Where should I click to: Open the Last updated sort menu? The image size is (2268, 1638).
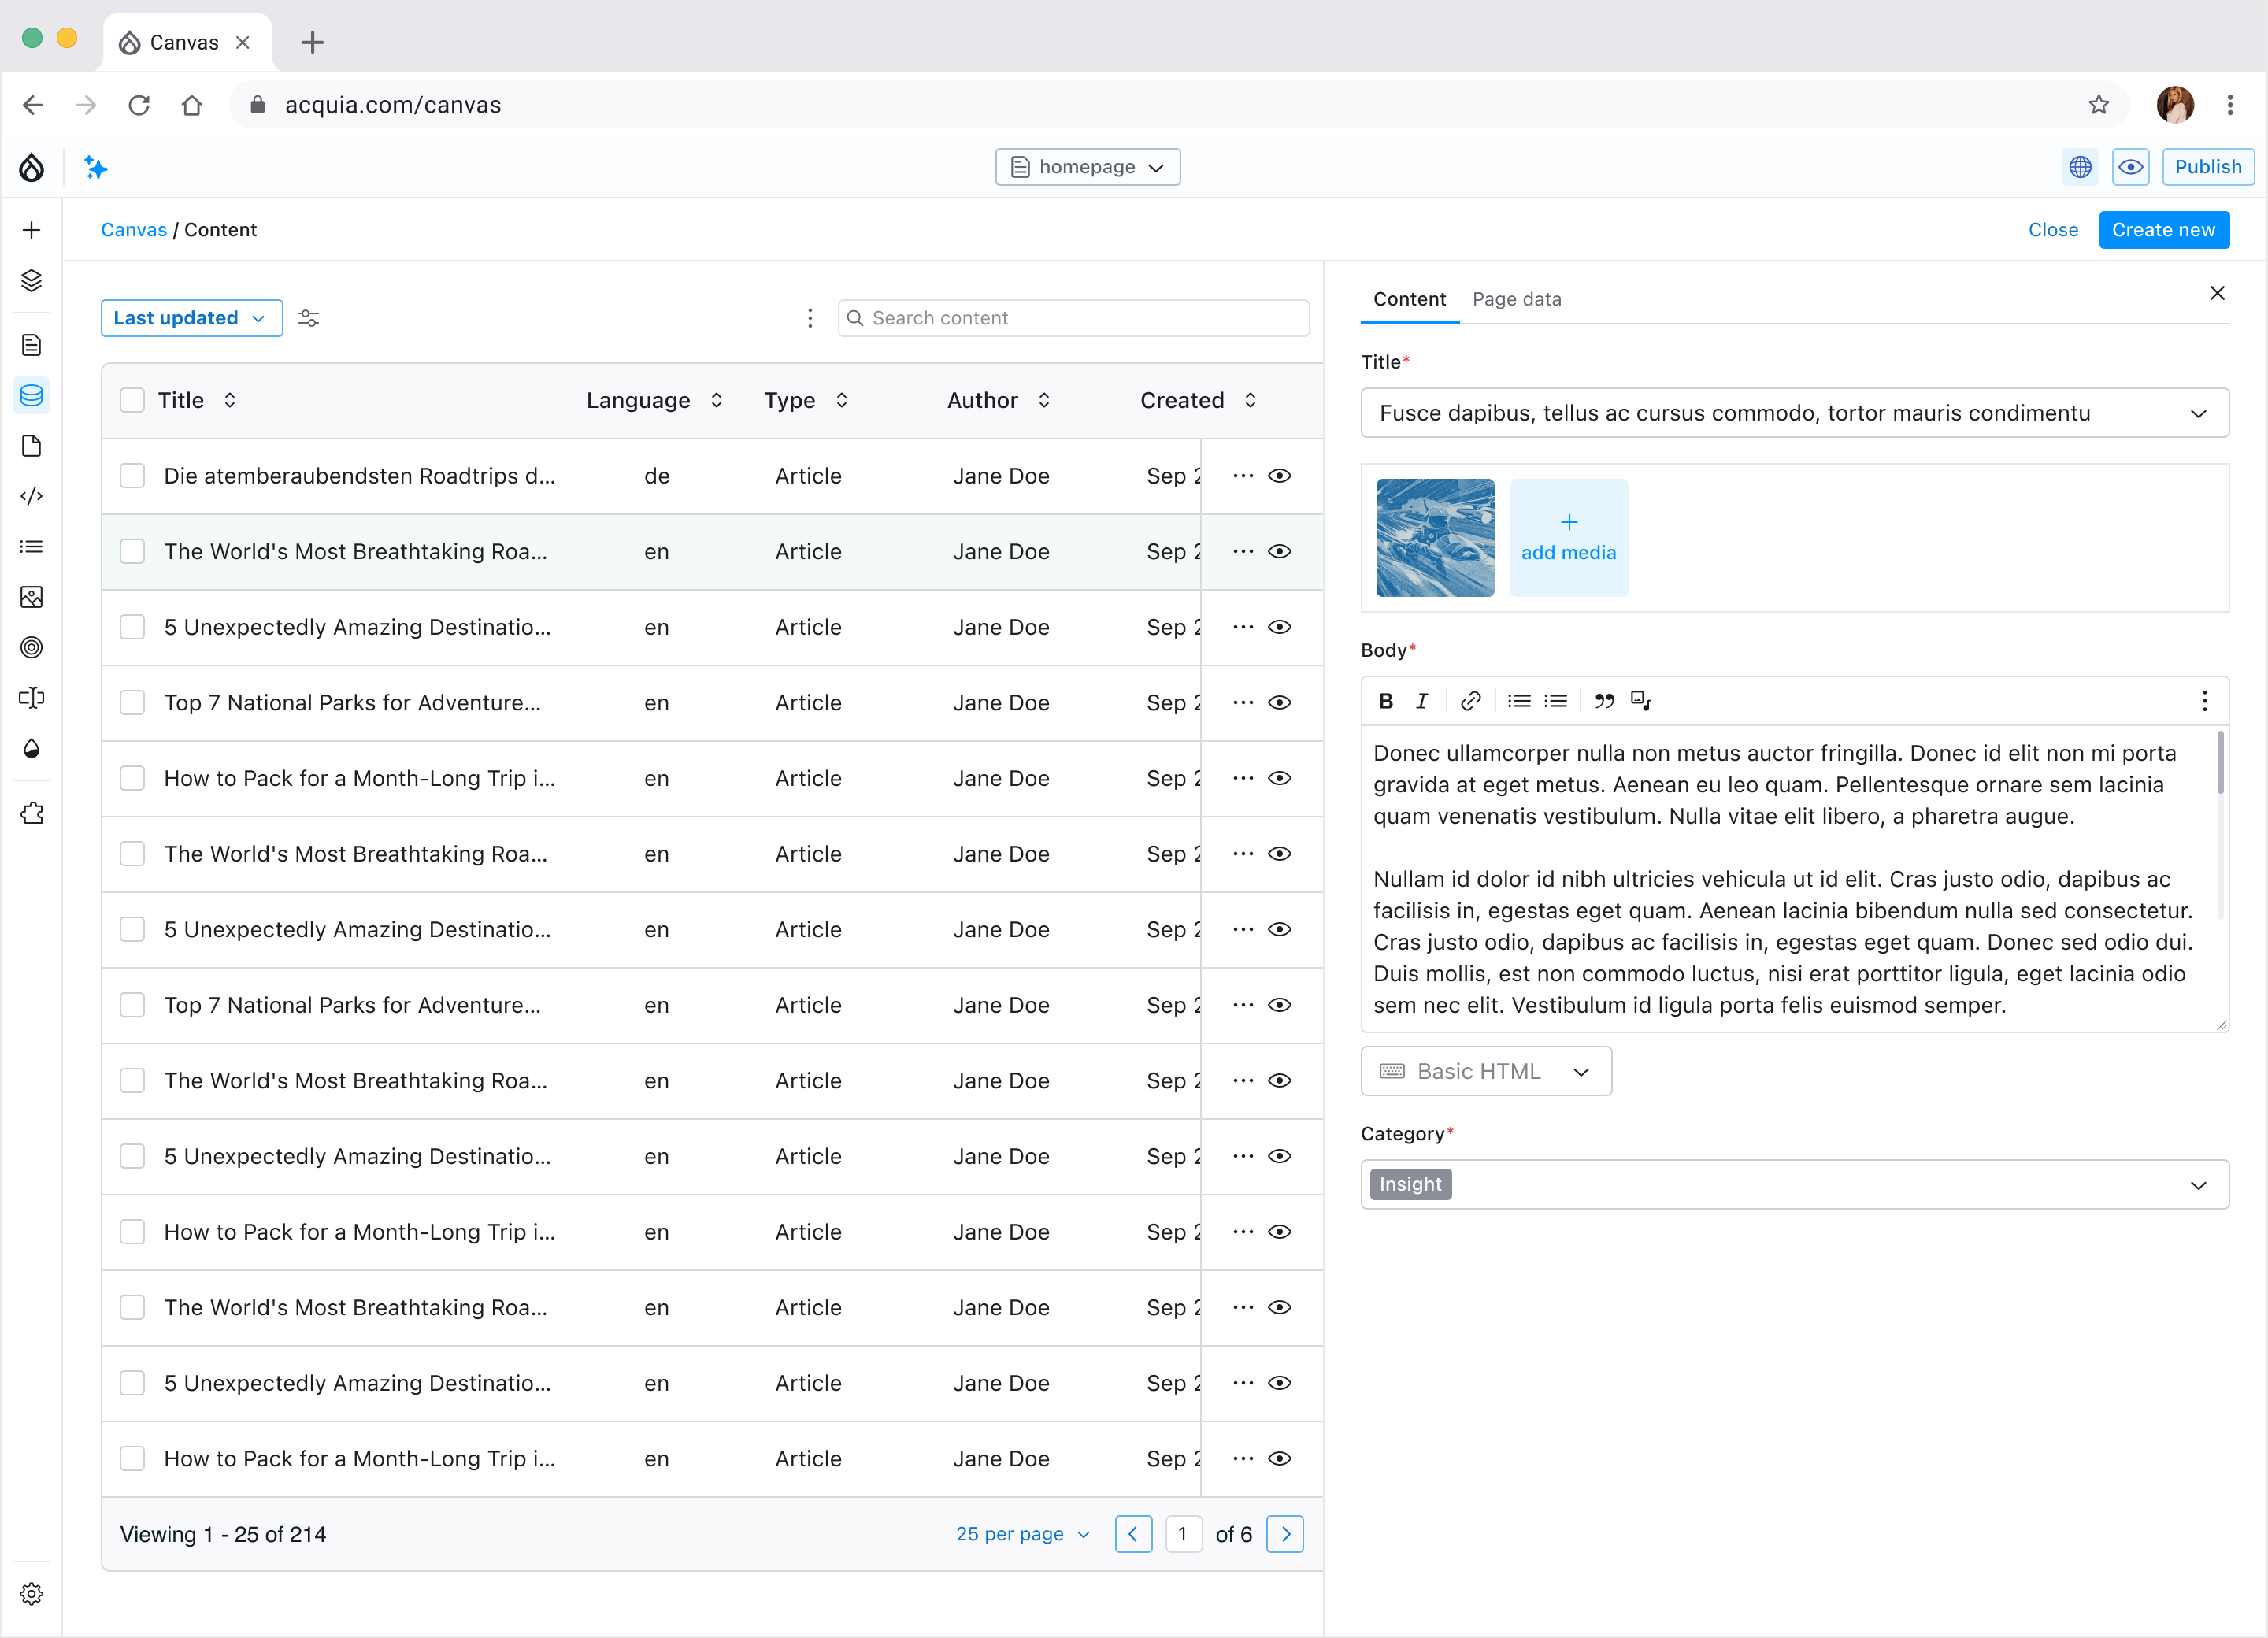point(191,318)
